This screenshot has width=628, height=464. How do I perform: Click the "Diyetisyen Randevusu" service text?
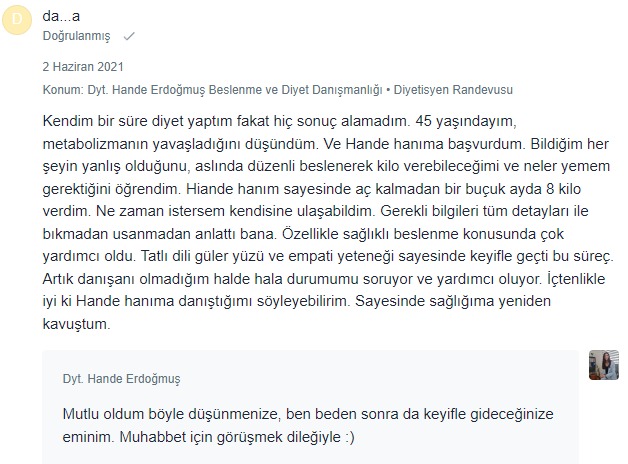pyautogui.click(x=453, y=90)
